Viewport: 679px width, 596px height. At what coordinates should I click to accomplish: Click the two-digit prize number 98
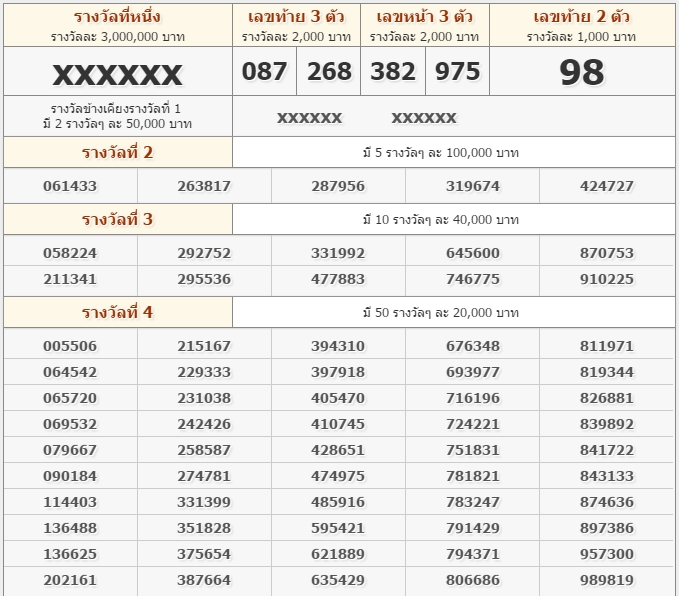click(582, 72)
